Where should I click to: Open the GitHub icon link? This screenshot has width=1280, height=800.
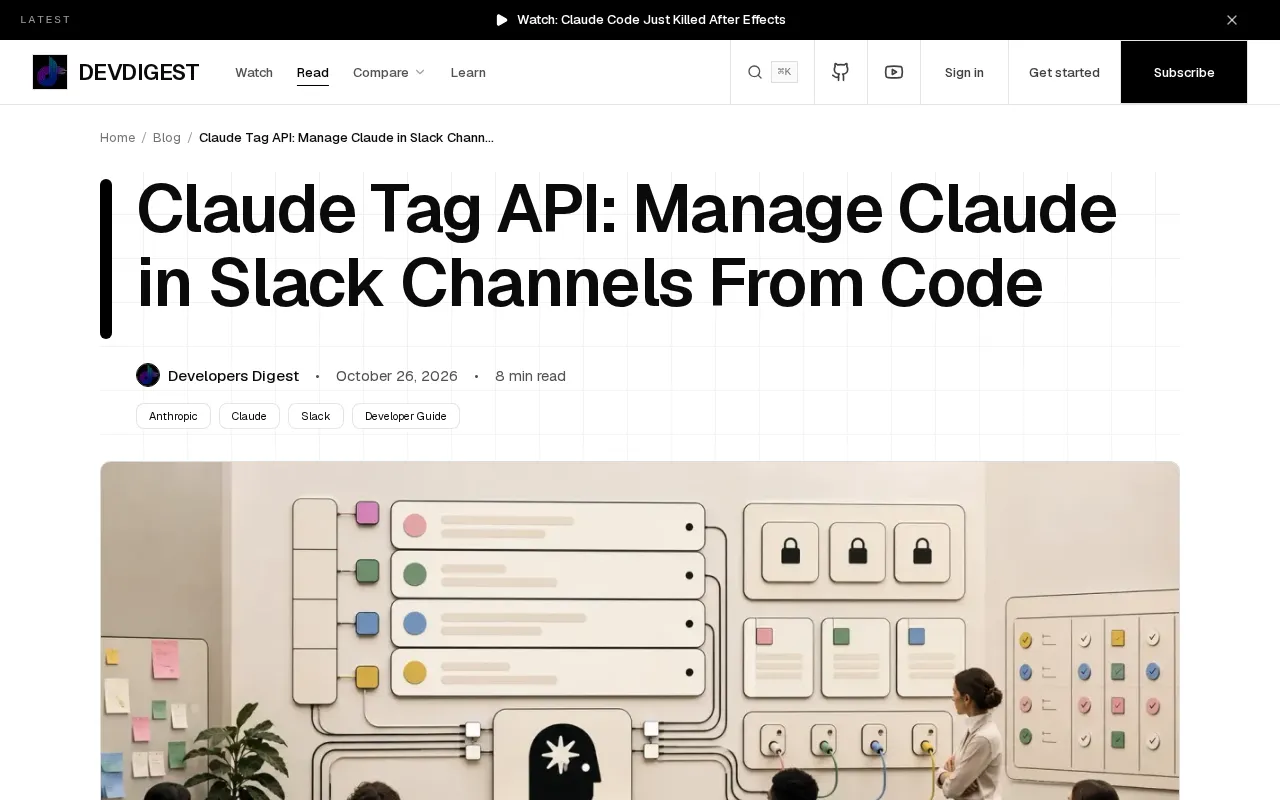pyautogui.click(x=841, y=72)
